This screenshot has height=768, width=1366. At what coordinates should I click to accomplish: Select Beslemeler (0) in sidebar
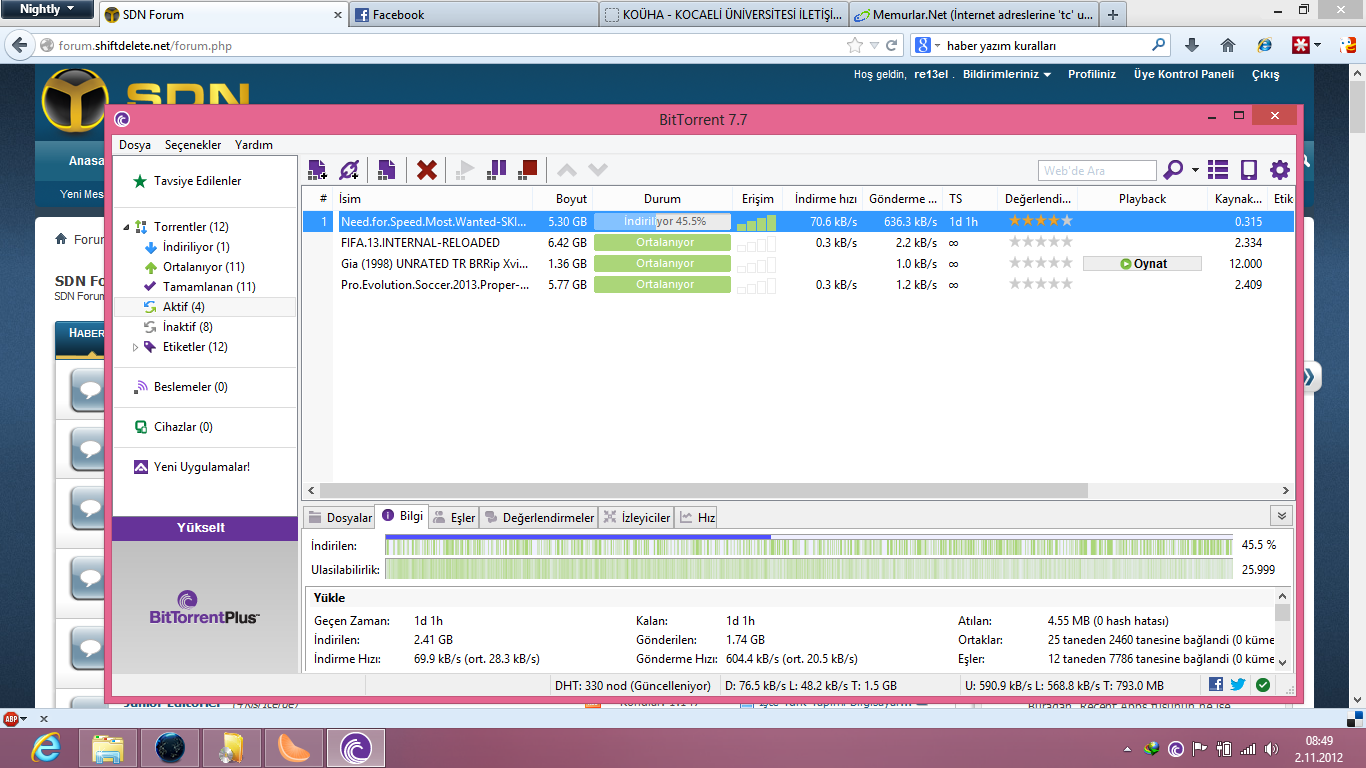point(190,387)
